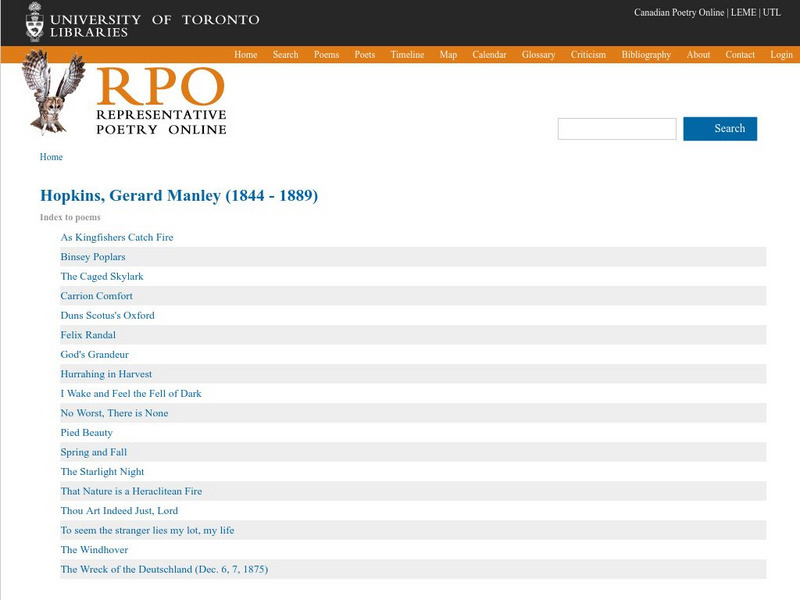Select Glossary from the navigation bar
The height and width of the screenshot is (600, 800).
tap(538, 55)
